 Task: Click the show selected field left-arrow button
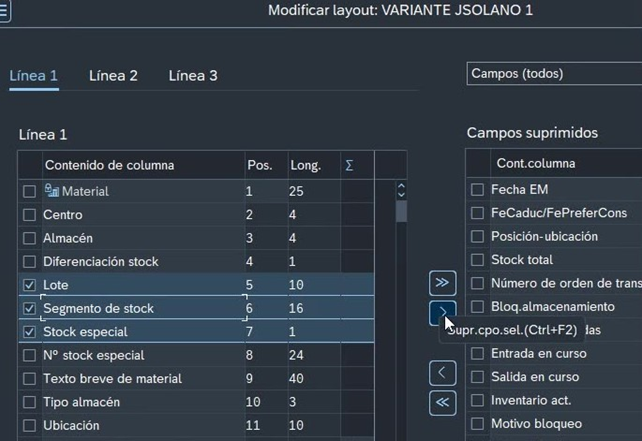pyautogui.click(x=444, y=373)
